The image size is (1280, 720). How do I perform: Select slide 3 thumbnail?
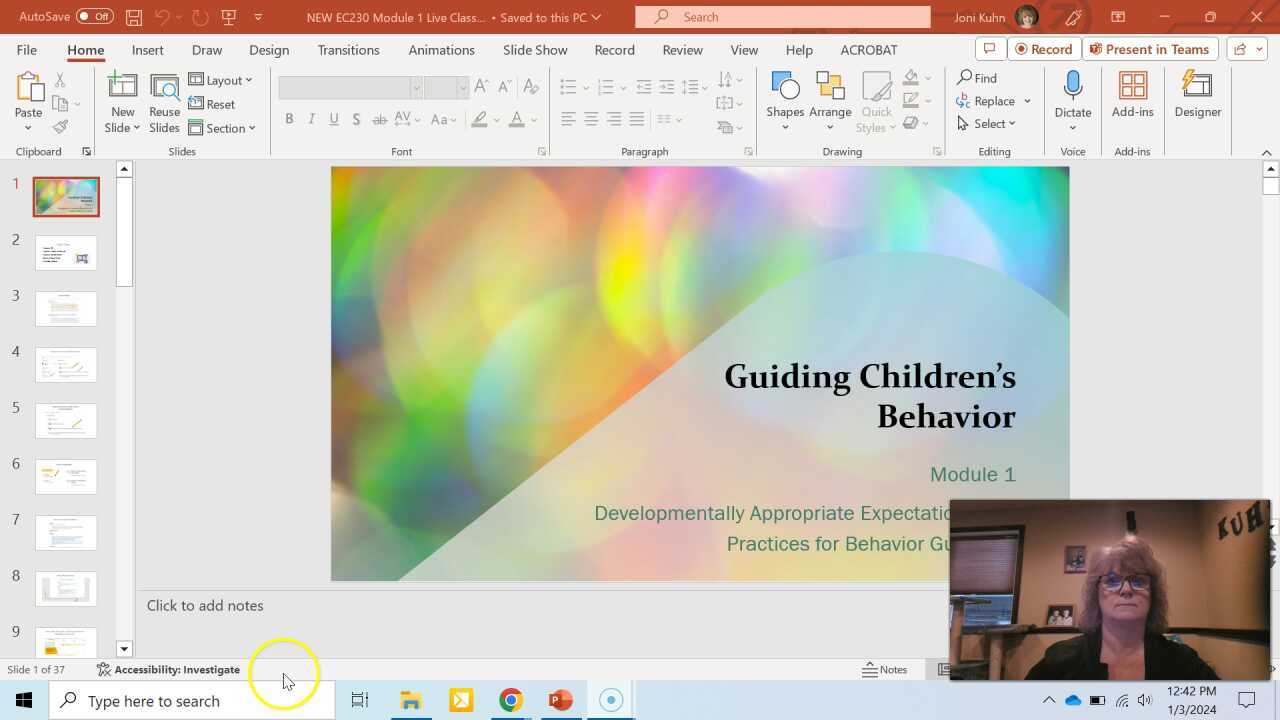(65, 309)
